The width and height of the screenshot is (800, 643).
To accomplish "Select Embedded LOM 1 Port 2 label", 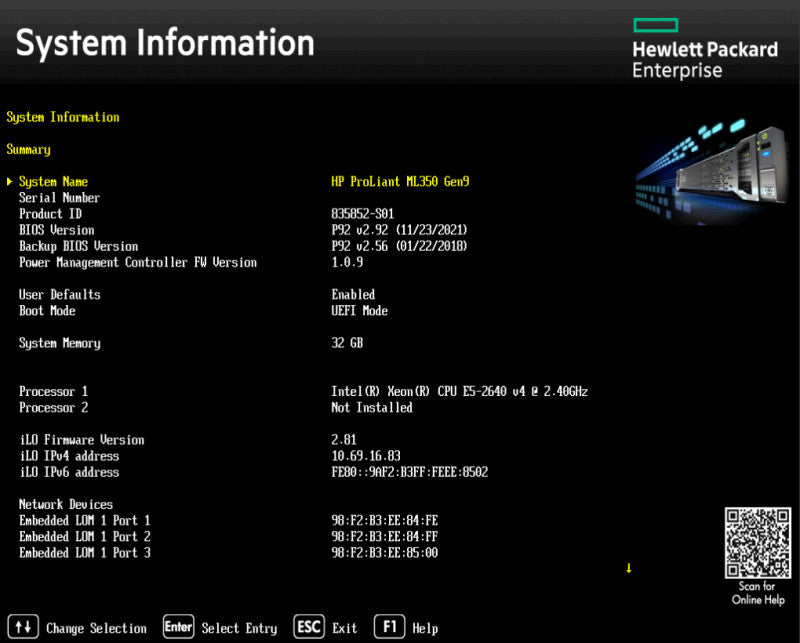I will (x=85, y=537).
